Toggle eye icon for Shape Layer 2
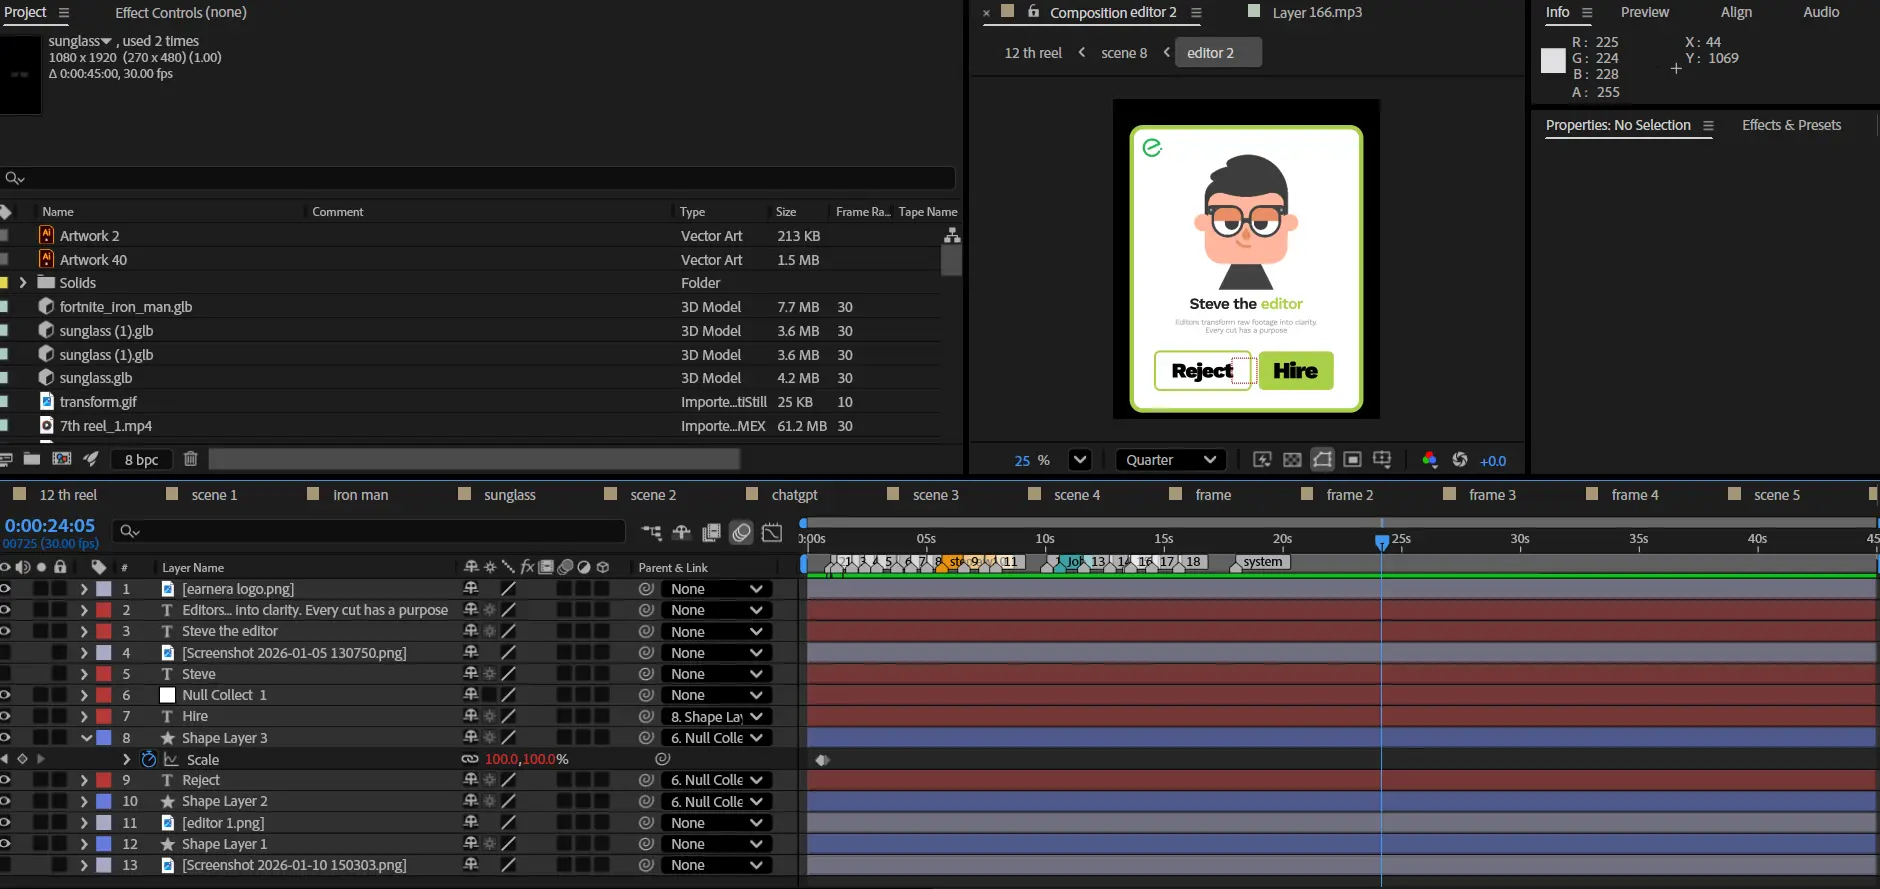Viewport: 1880px width, 889px height. coord(6,801)
